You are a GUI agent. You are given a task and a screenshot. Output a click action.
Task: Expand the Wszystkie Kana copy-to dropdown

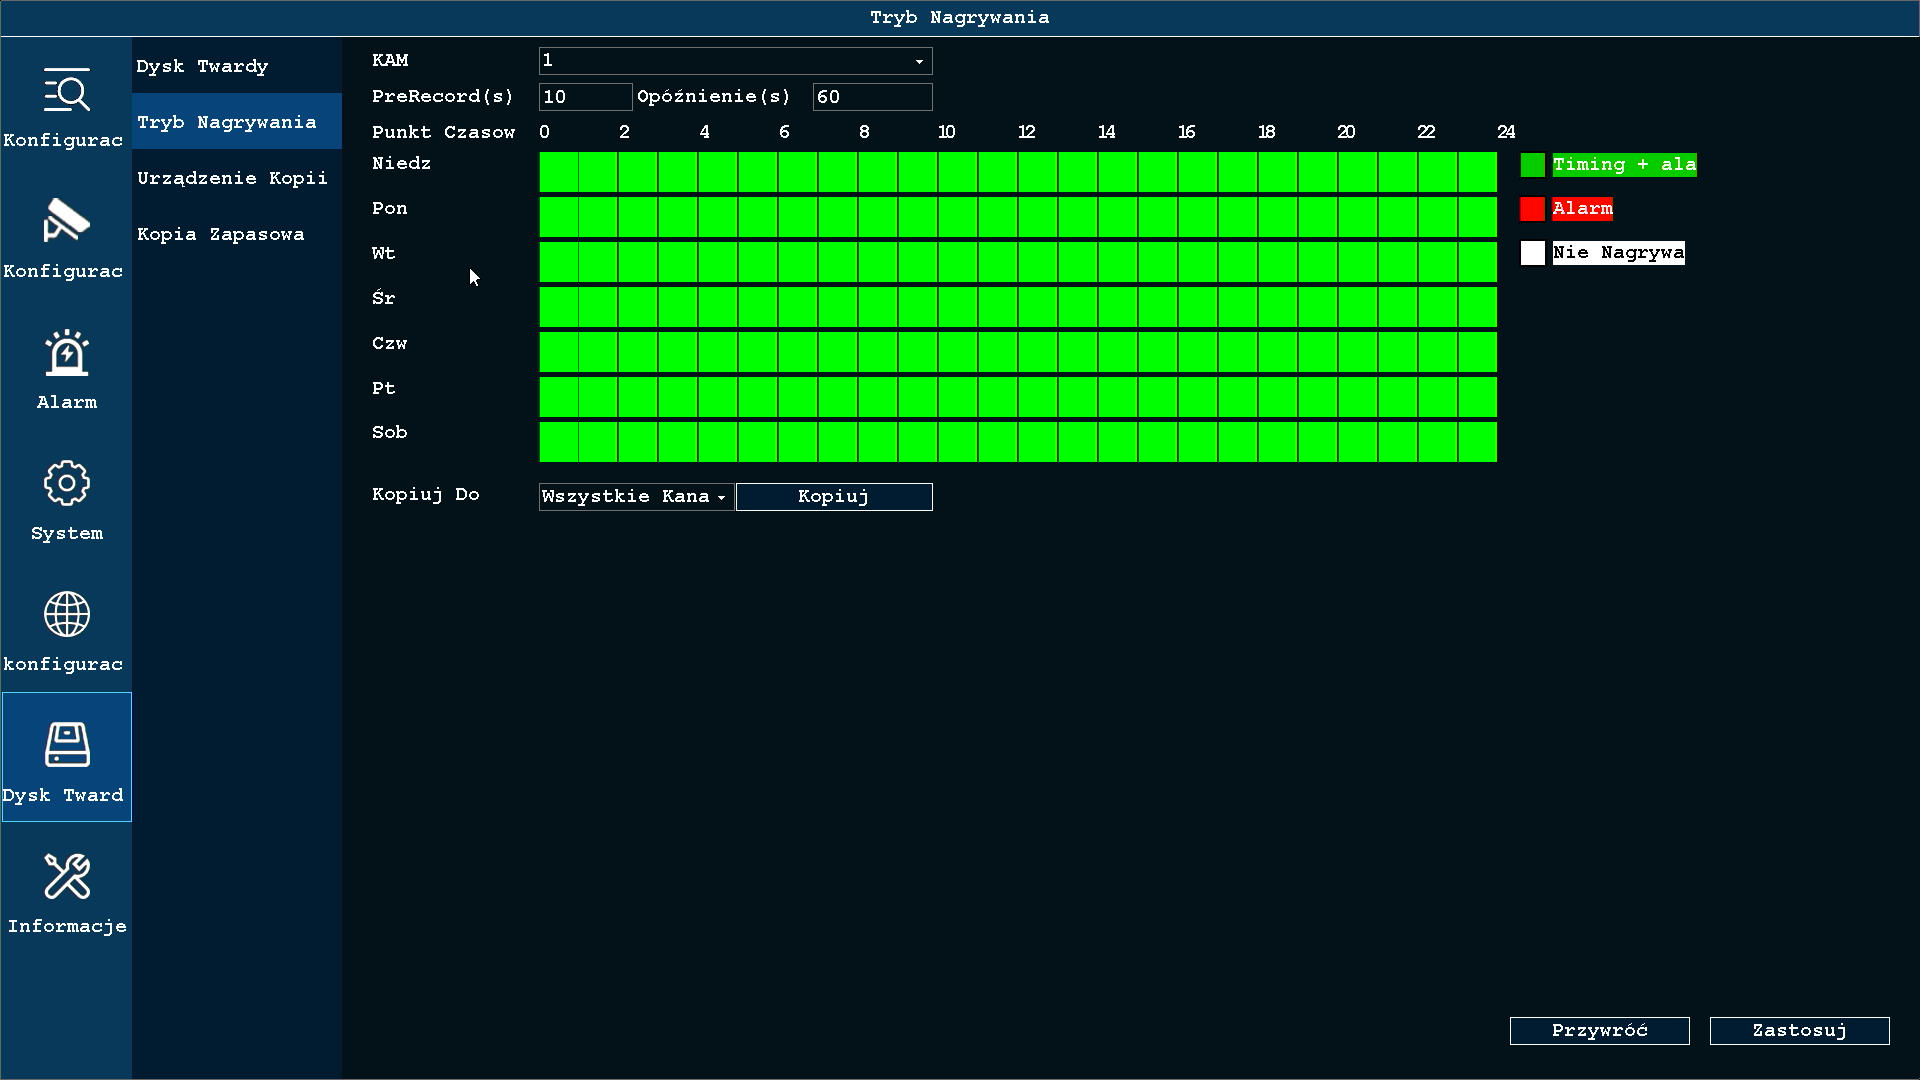(x=636, y=497)
